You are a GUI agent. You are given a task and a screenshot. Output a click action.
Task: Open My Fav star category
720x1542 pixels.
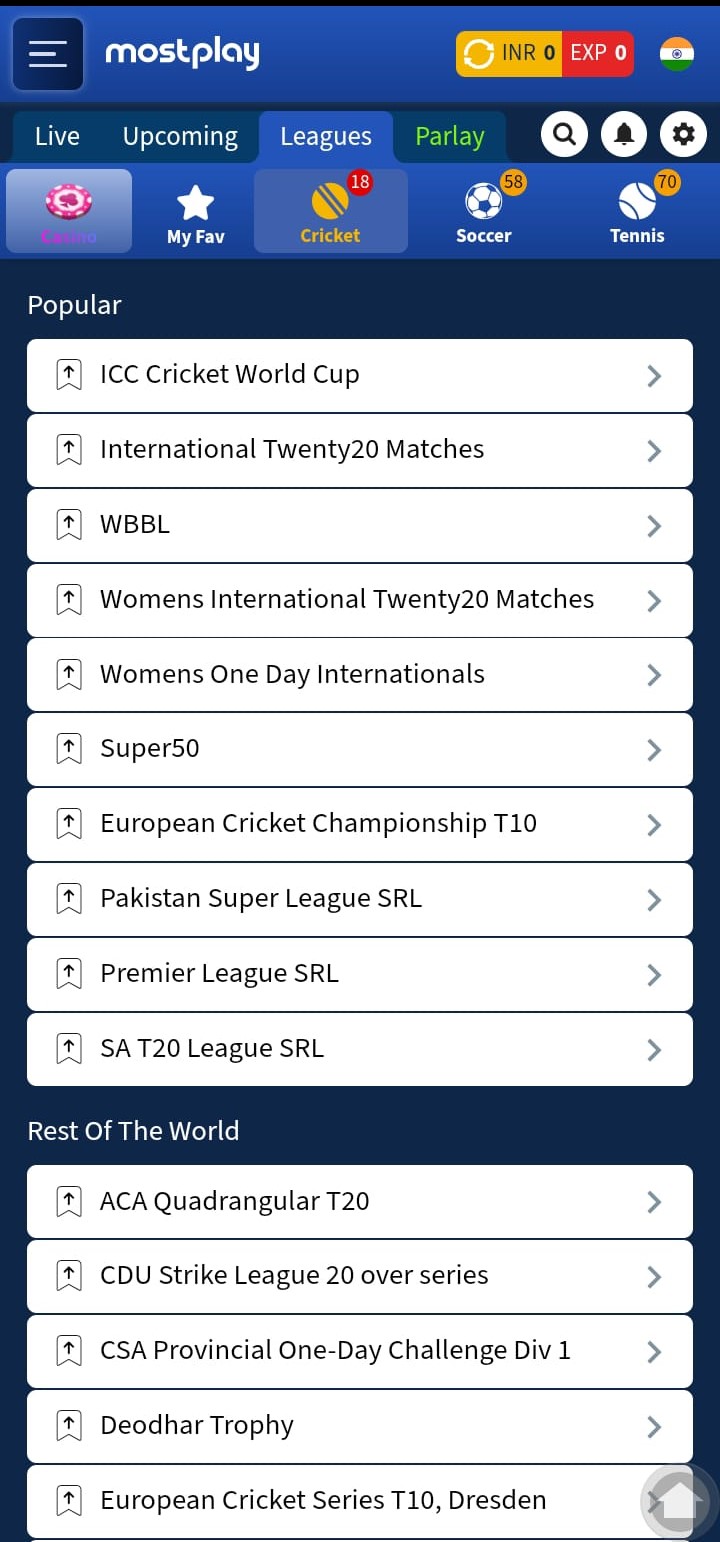click(x=195, y=211)
